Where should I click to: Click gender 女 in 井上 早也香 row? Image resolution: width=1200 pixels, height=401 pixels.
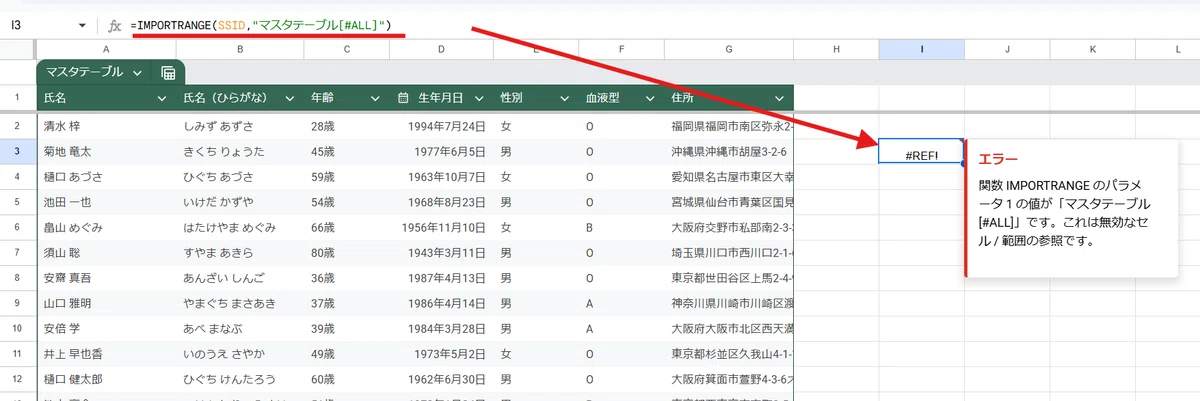536,353
